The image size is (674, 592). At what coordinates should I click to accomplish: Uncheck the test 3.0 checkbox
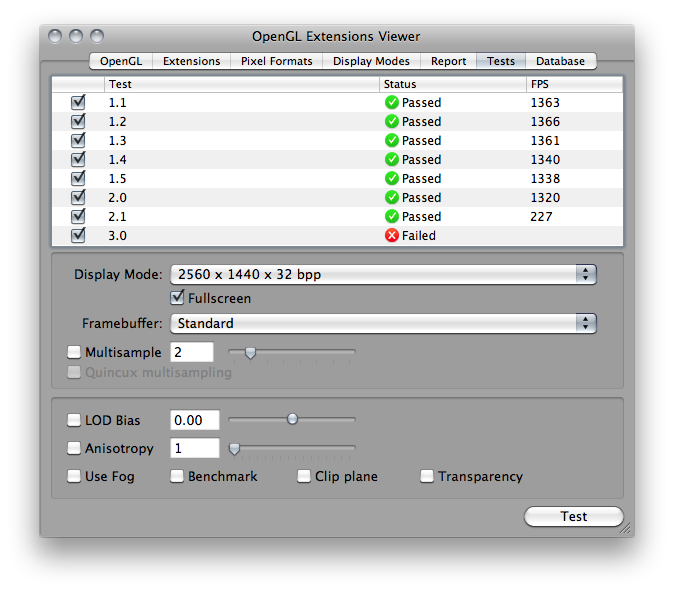78,235
